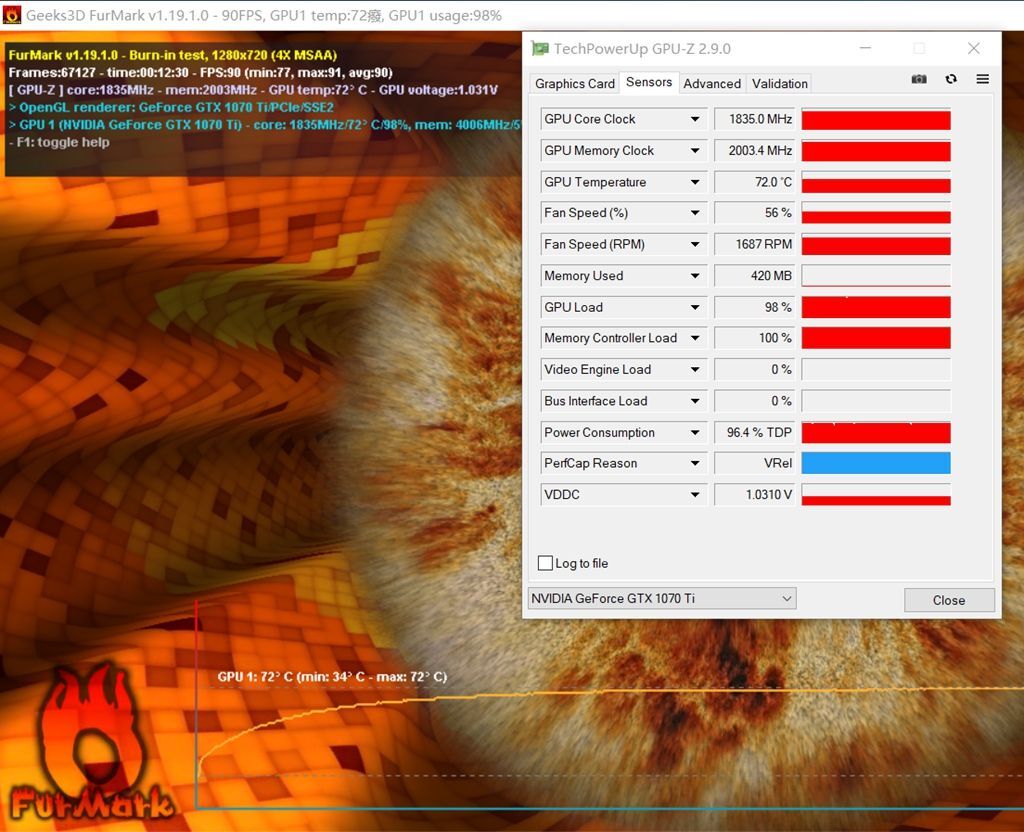1024x832 pixels.
Task: Open the Video Engine Load sensor dropdown
Action: (695, 369)
